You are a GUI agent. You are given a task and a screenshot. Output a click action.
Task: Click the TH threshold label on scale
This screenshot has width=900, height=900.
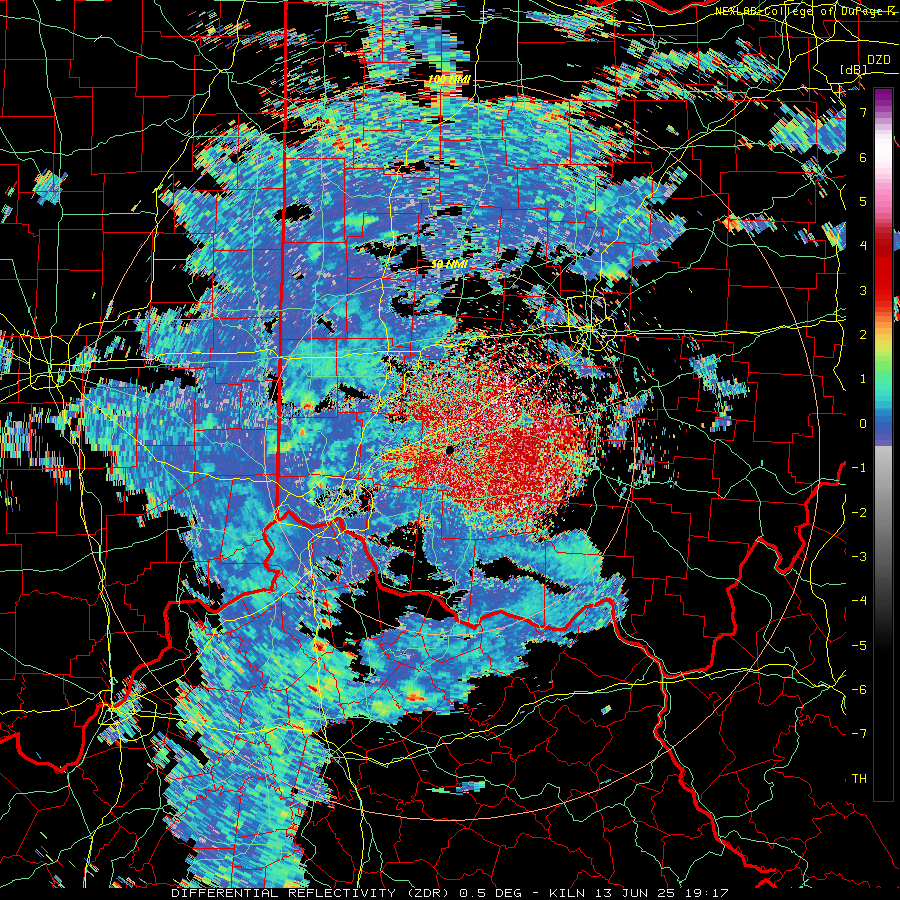(x=859, y=779)
